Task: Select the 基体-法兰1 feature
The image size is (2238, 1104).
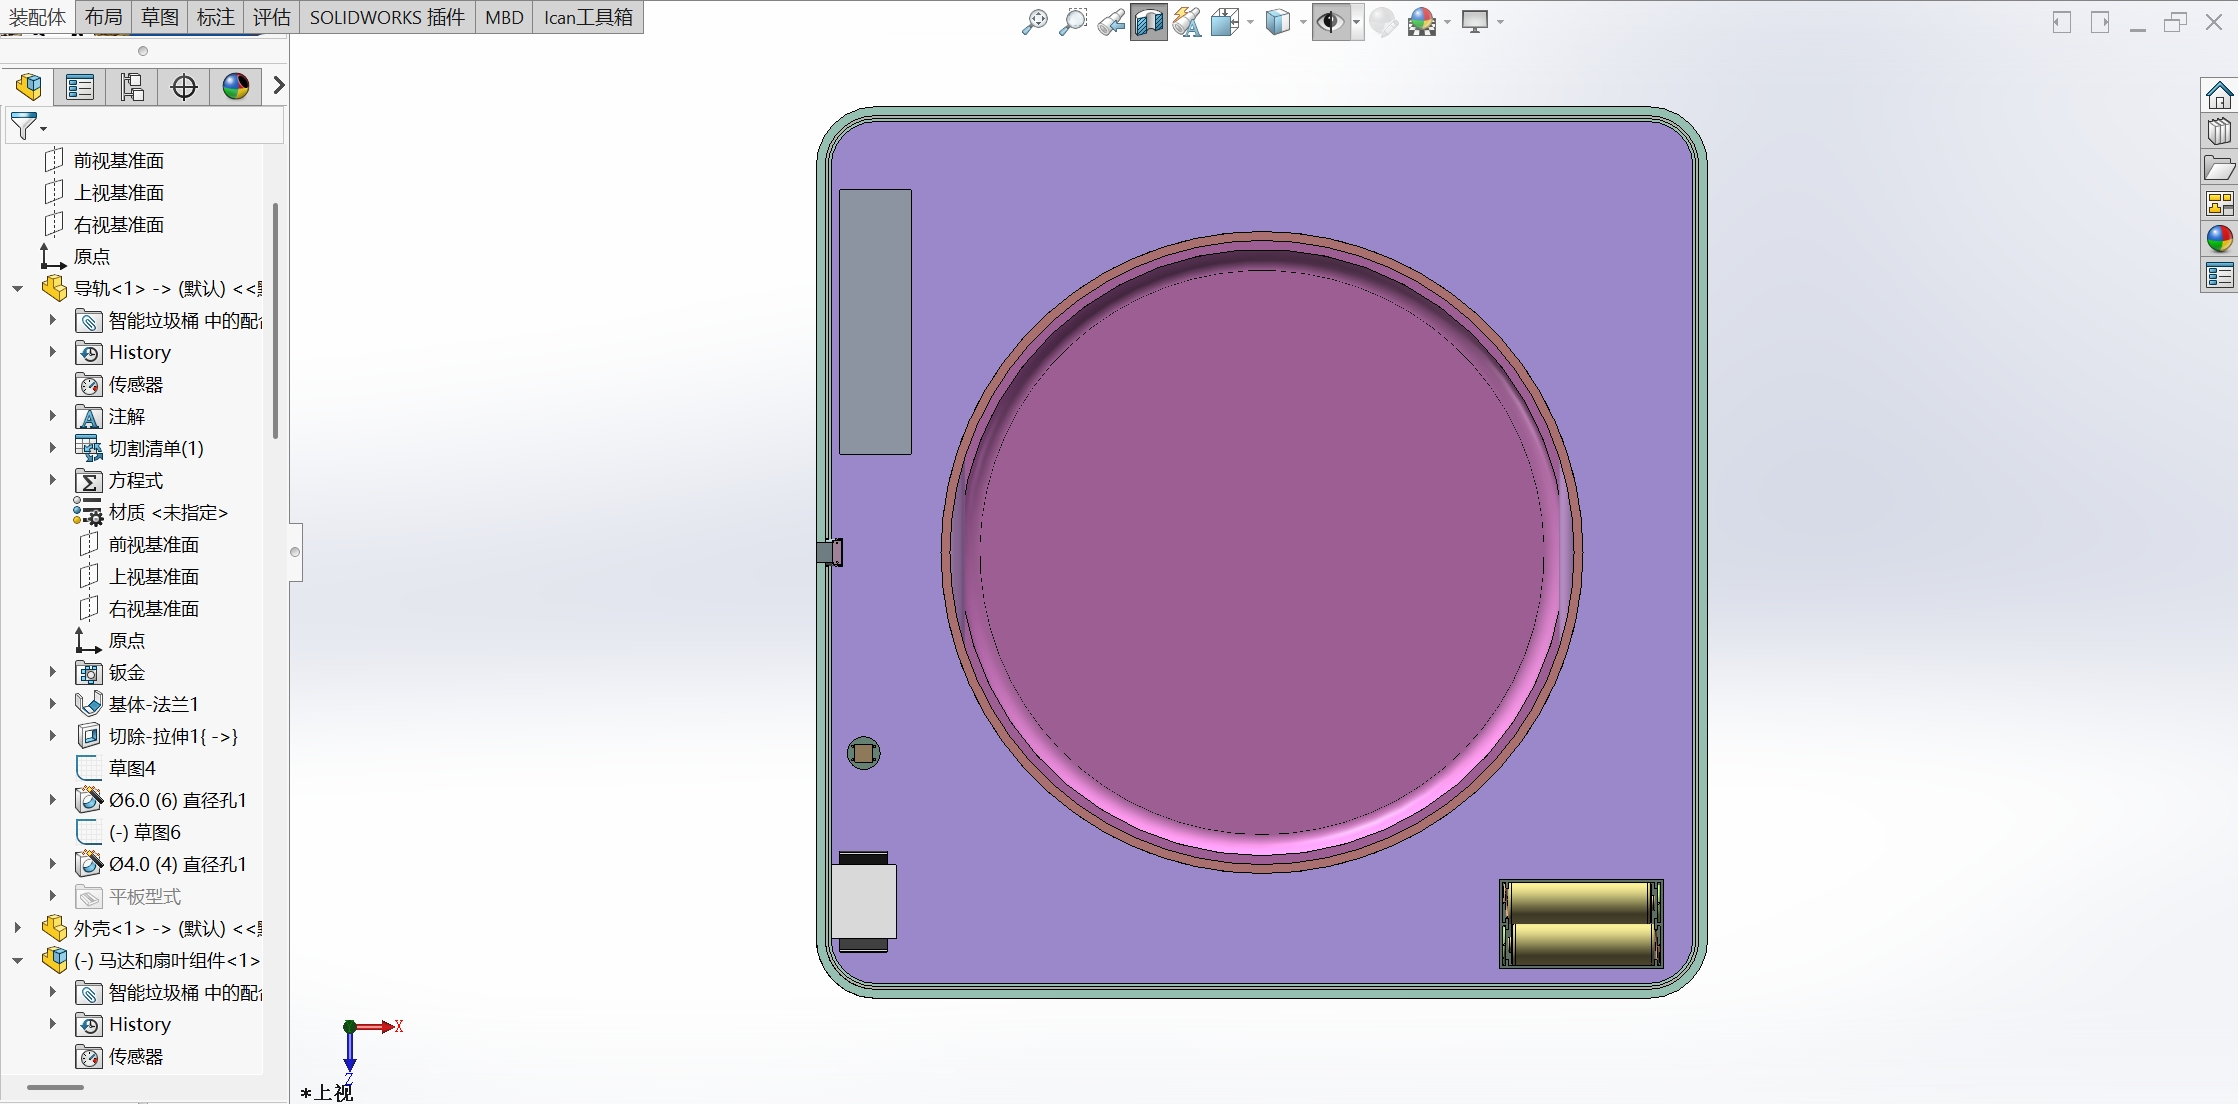Action: (x=153, y=704)
